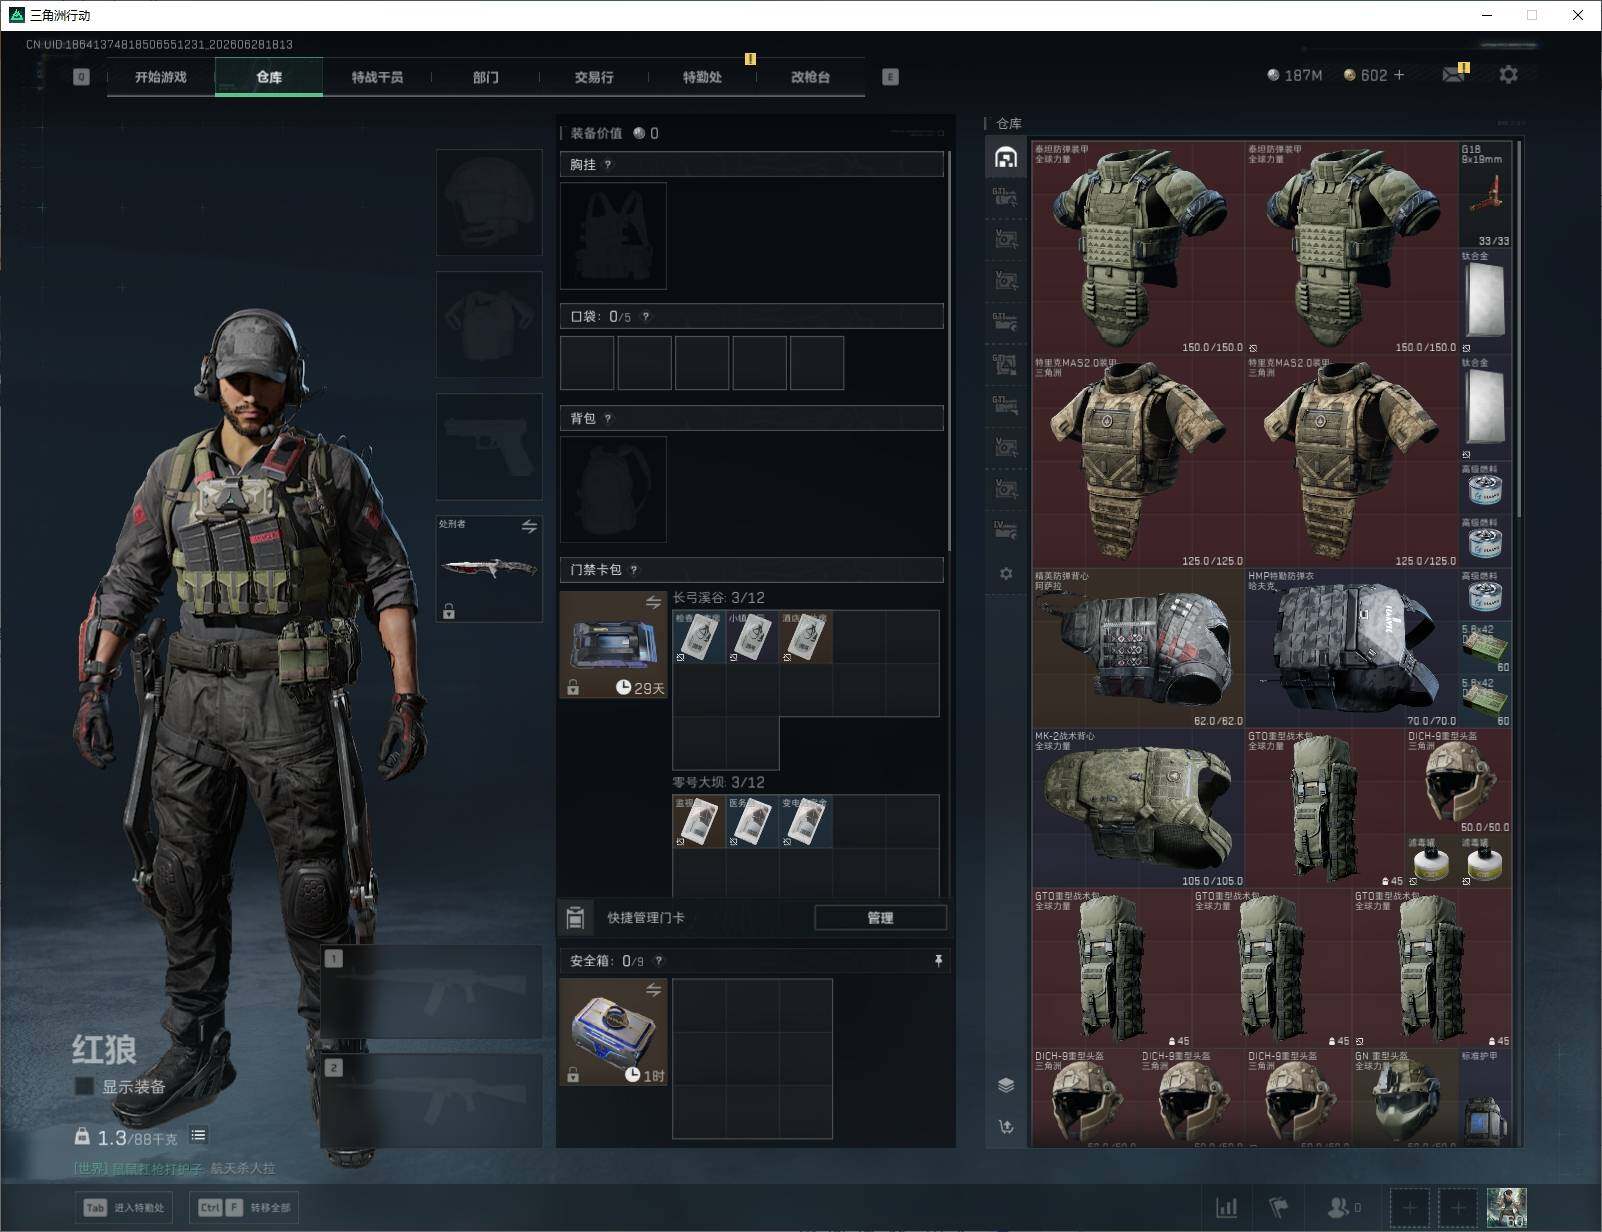
Task: Select the empty body armor equipment slot
Action: pos(489,325)
